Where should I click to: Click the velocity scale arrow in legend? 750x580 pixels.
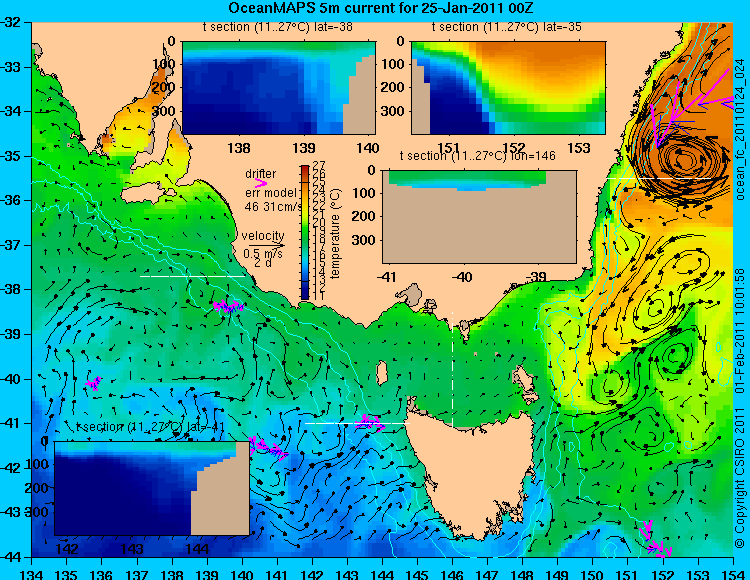266,246
